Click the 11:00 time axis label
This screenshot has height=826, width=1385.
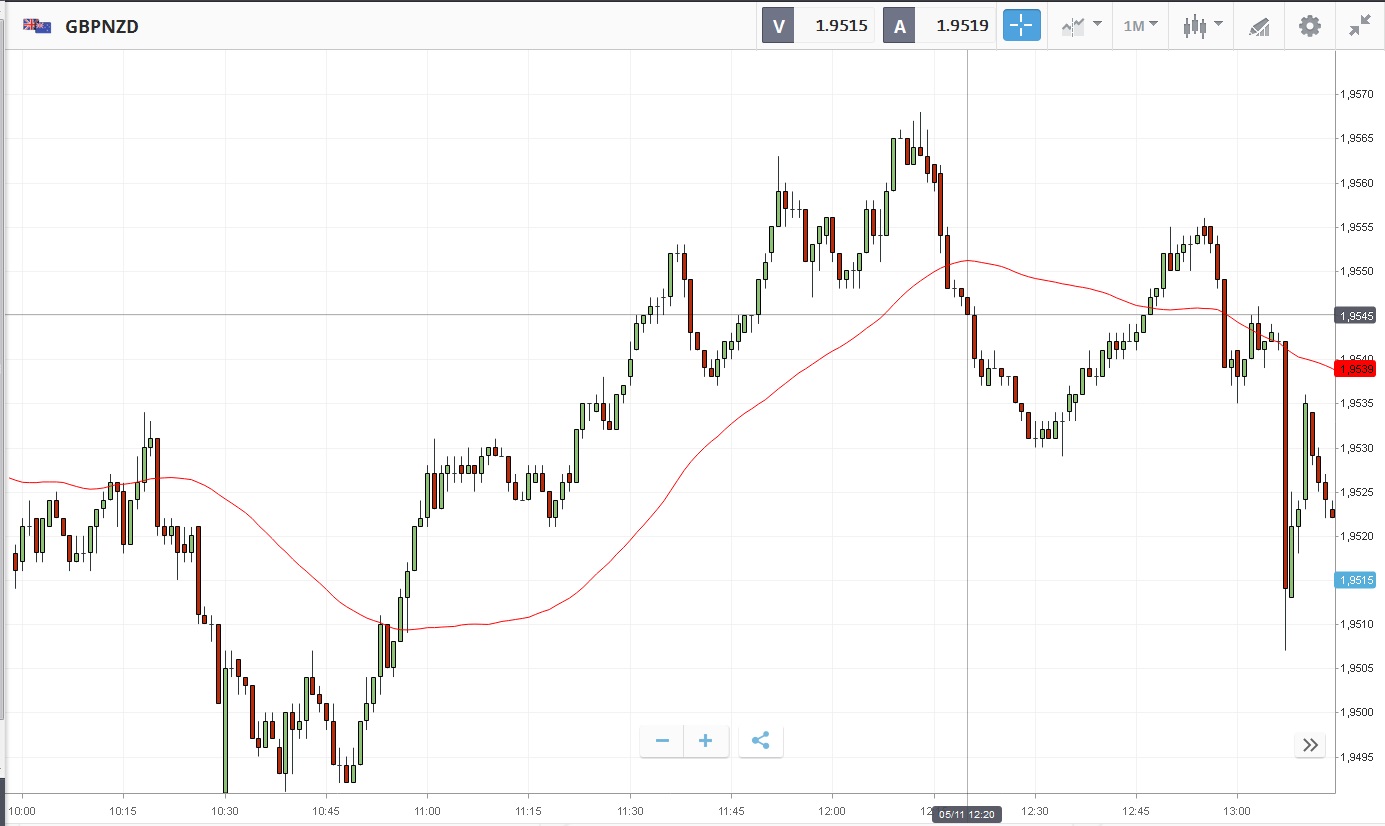427,810
